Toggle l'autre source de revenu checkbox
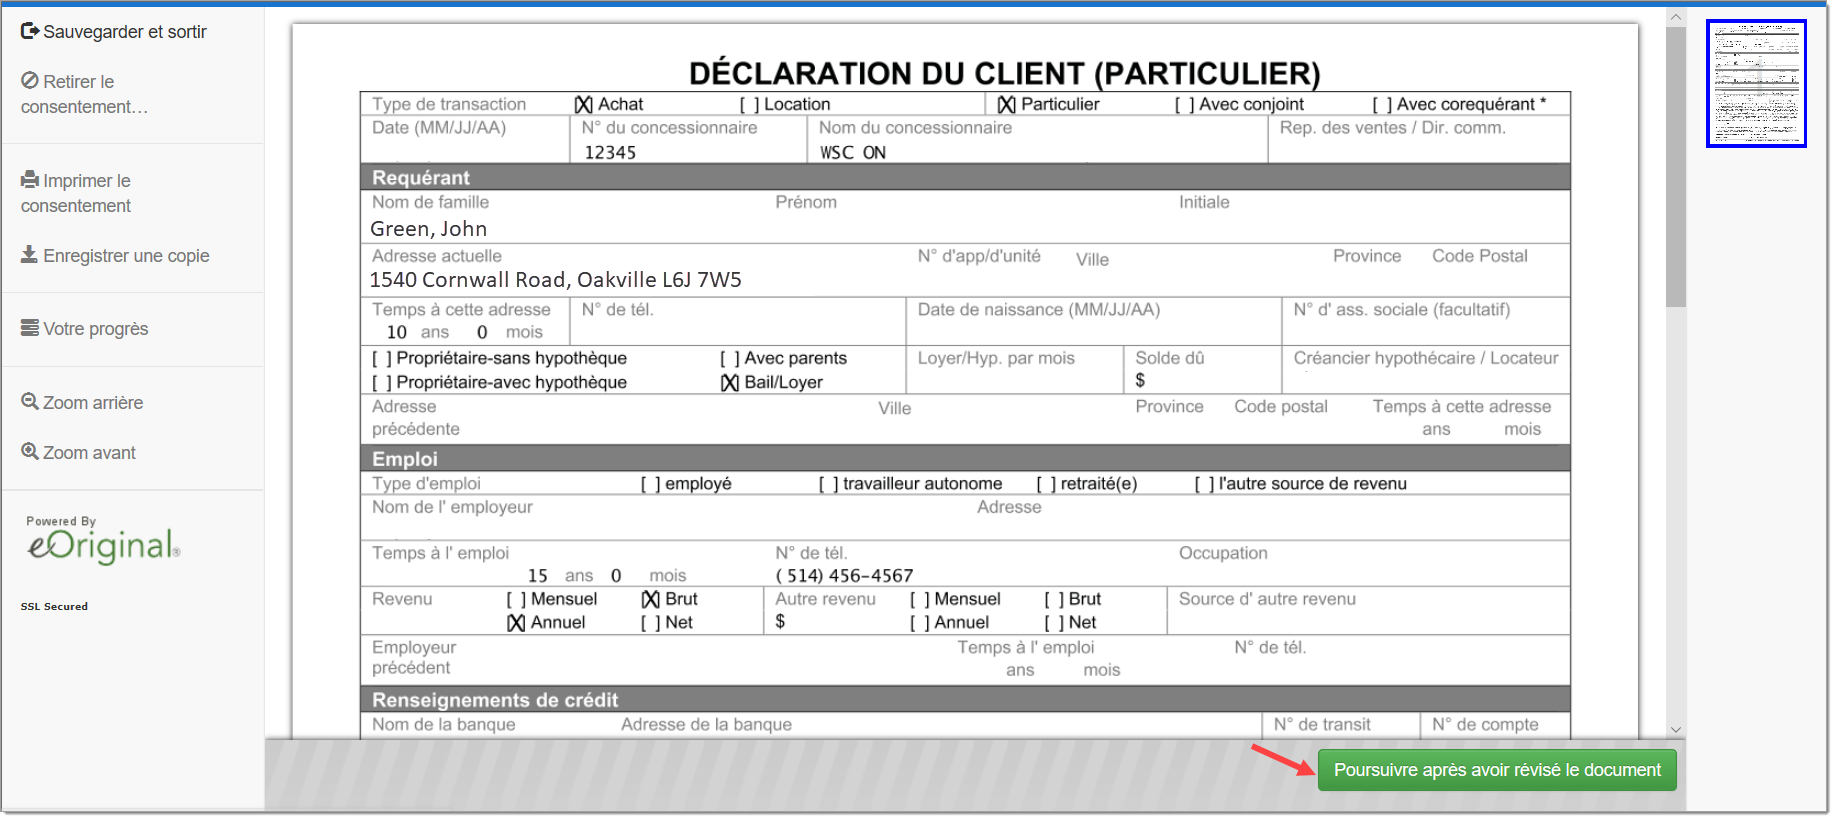Viewport: 1834px width, 819px height. click(1205, 484)
